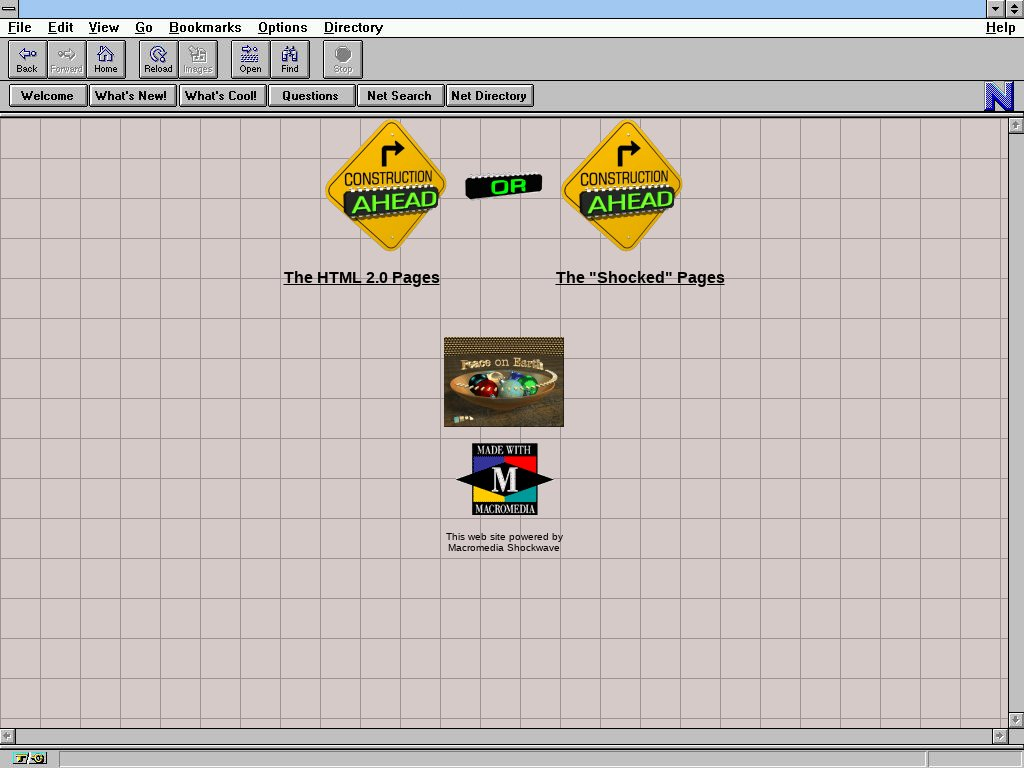Viewport: 1024px width, 768px height.
Task: Click the Back toolbar icon
Action: [27, 59]
